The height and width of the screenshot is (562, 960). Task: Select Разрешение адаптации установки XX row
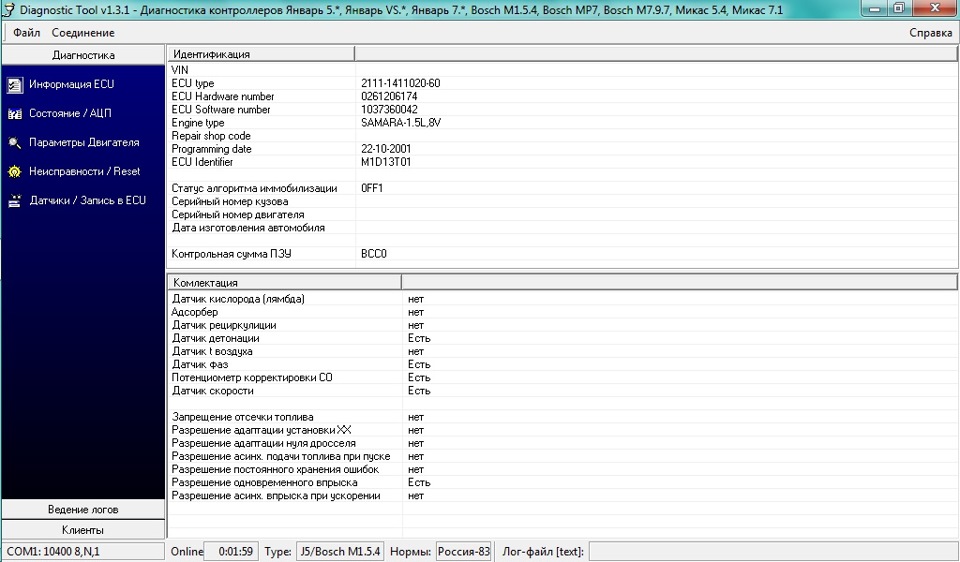(562, 430)
